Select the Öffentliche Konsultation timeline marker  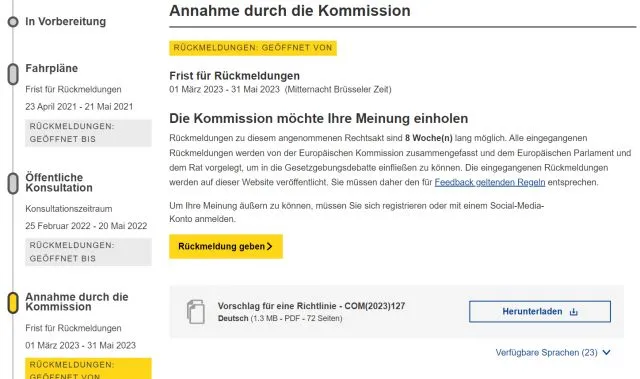pyautogui.click(x=13, y=183)
